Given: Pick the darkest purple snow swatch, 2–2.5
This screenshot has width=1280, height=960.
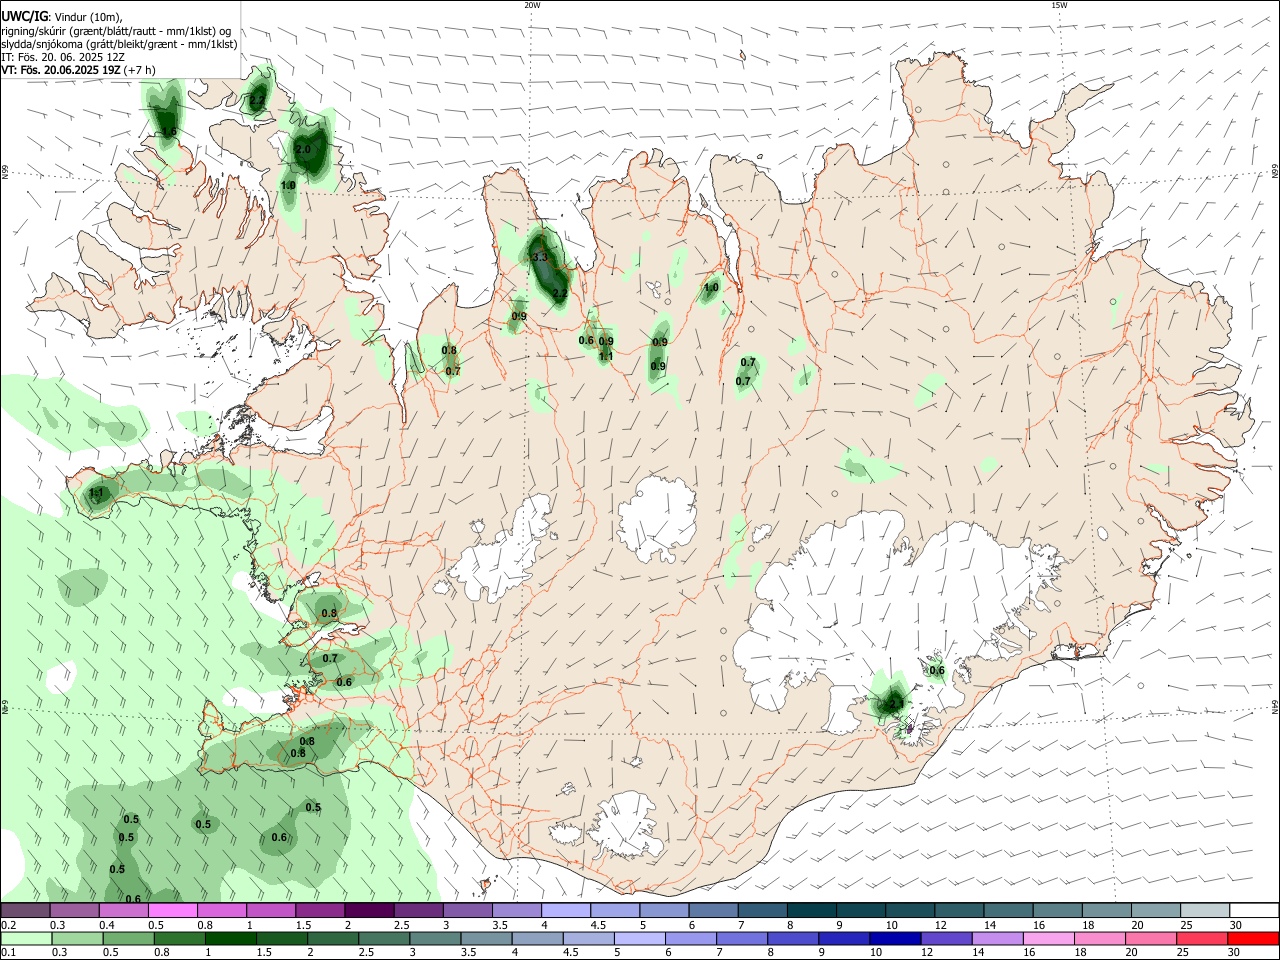Looking at the screenshot, I should tap(369, 910).
